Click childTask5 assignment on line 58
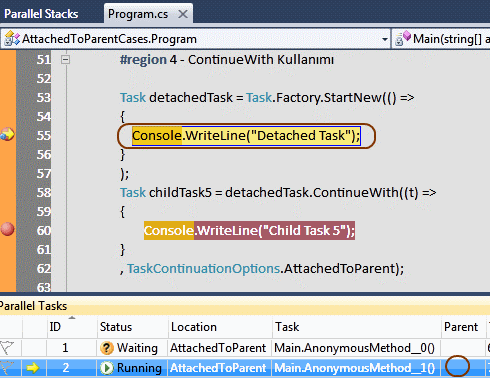This screenshot has width=490, height=378. (278, 193)
